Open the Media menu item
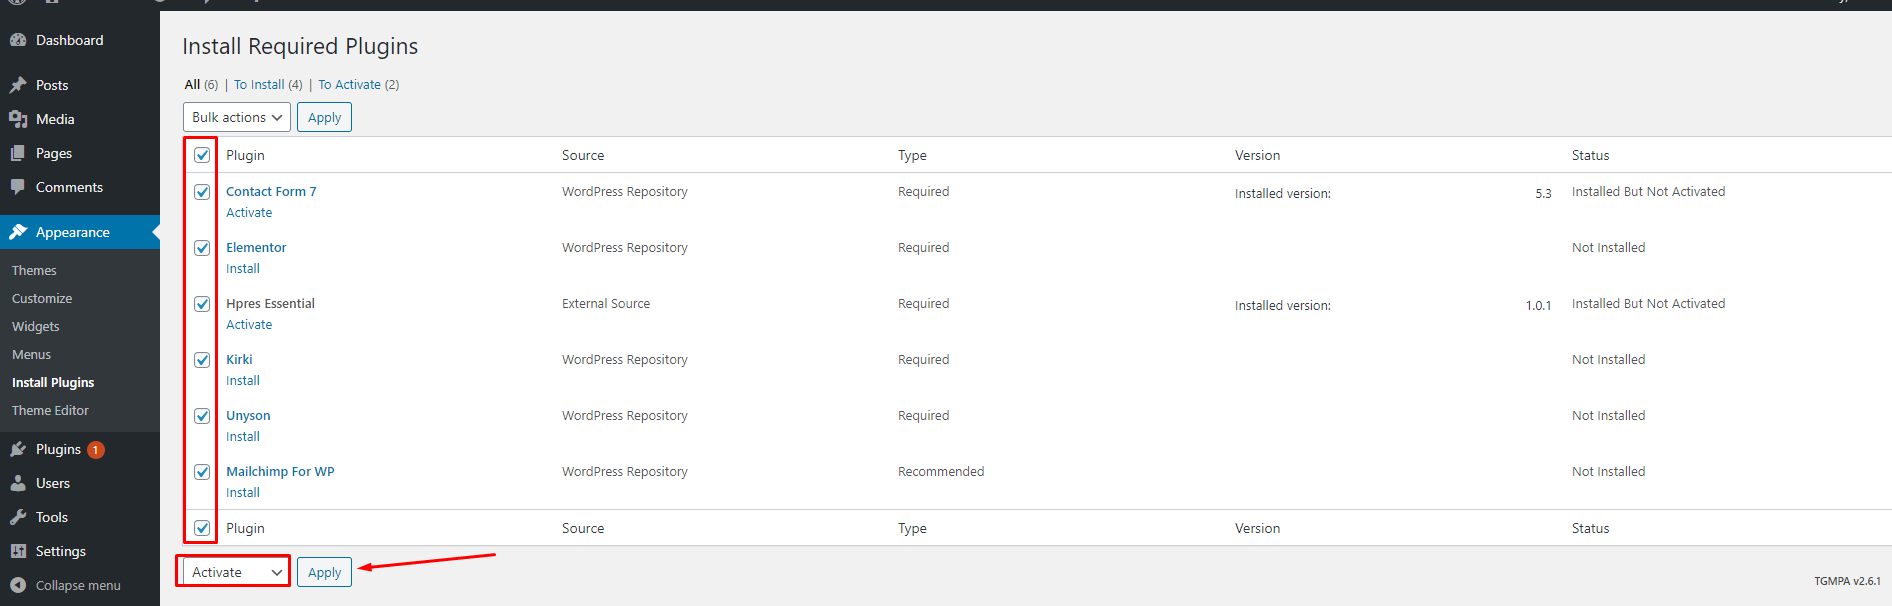 (80, 119)
